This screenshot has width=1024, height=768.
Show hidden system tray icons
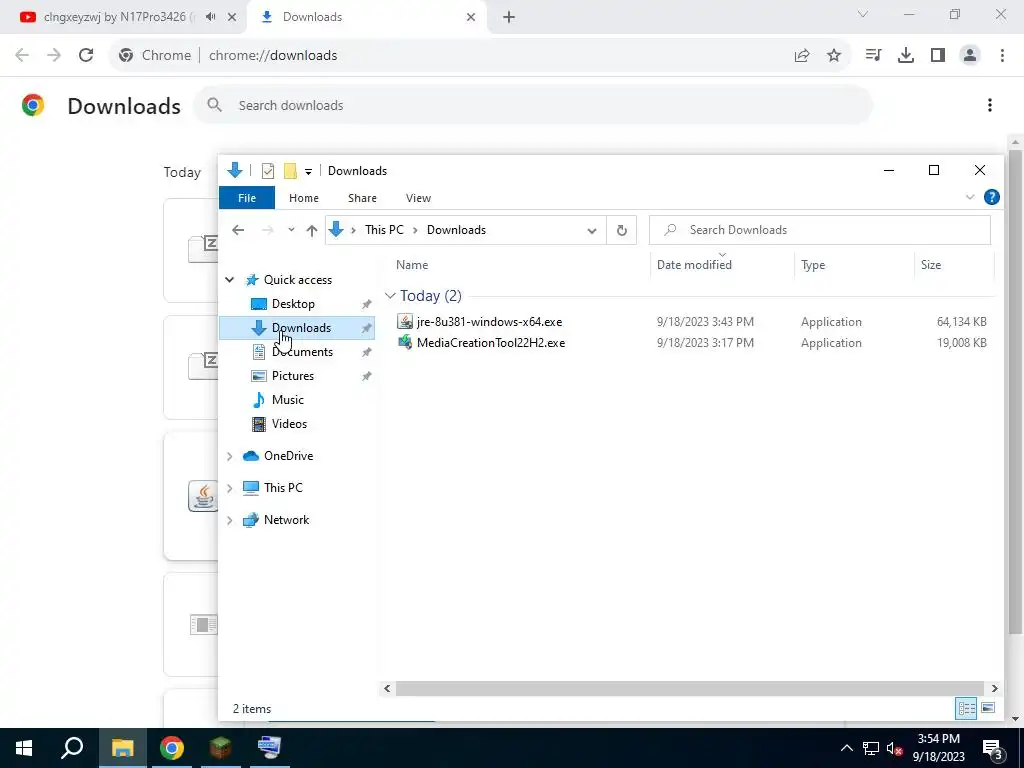(x=846, y=748)
